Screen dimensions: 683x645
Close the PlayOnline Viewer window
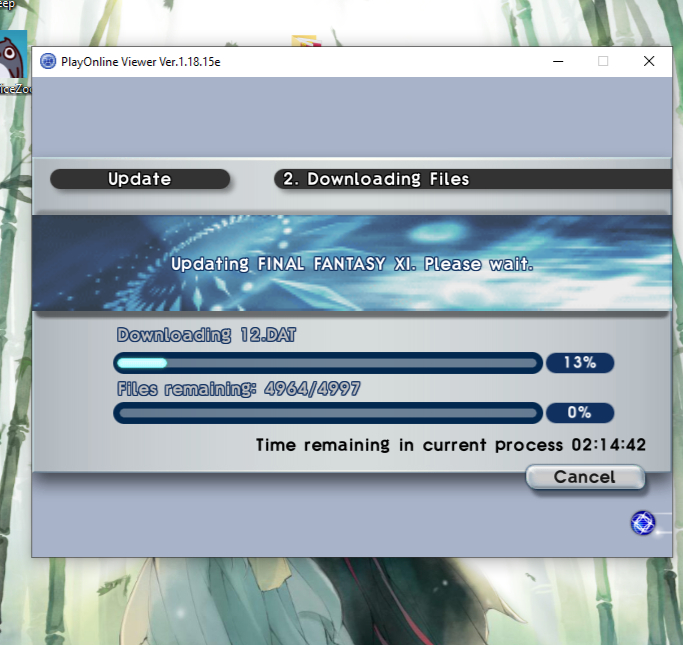[x=649, y=61]
